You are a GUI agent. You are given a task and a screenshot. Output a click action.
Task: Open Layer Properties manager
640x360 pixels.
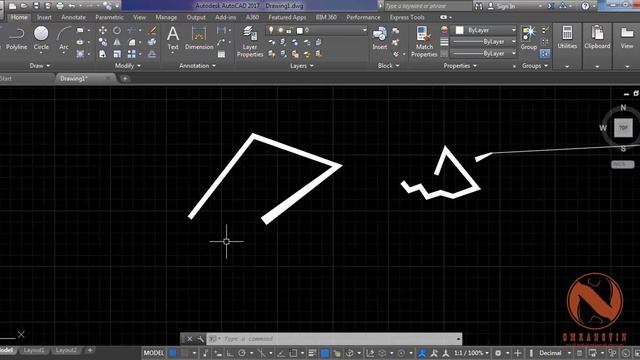(250, 41)
